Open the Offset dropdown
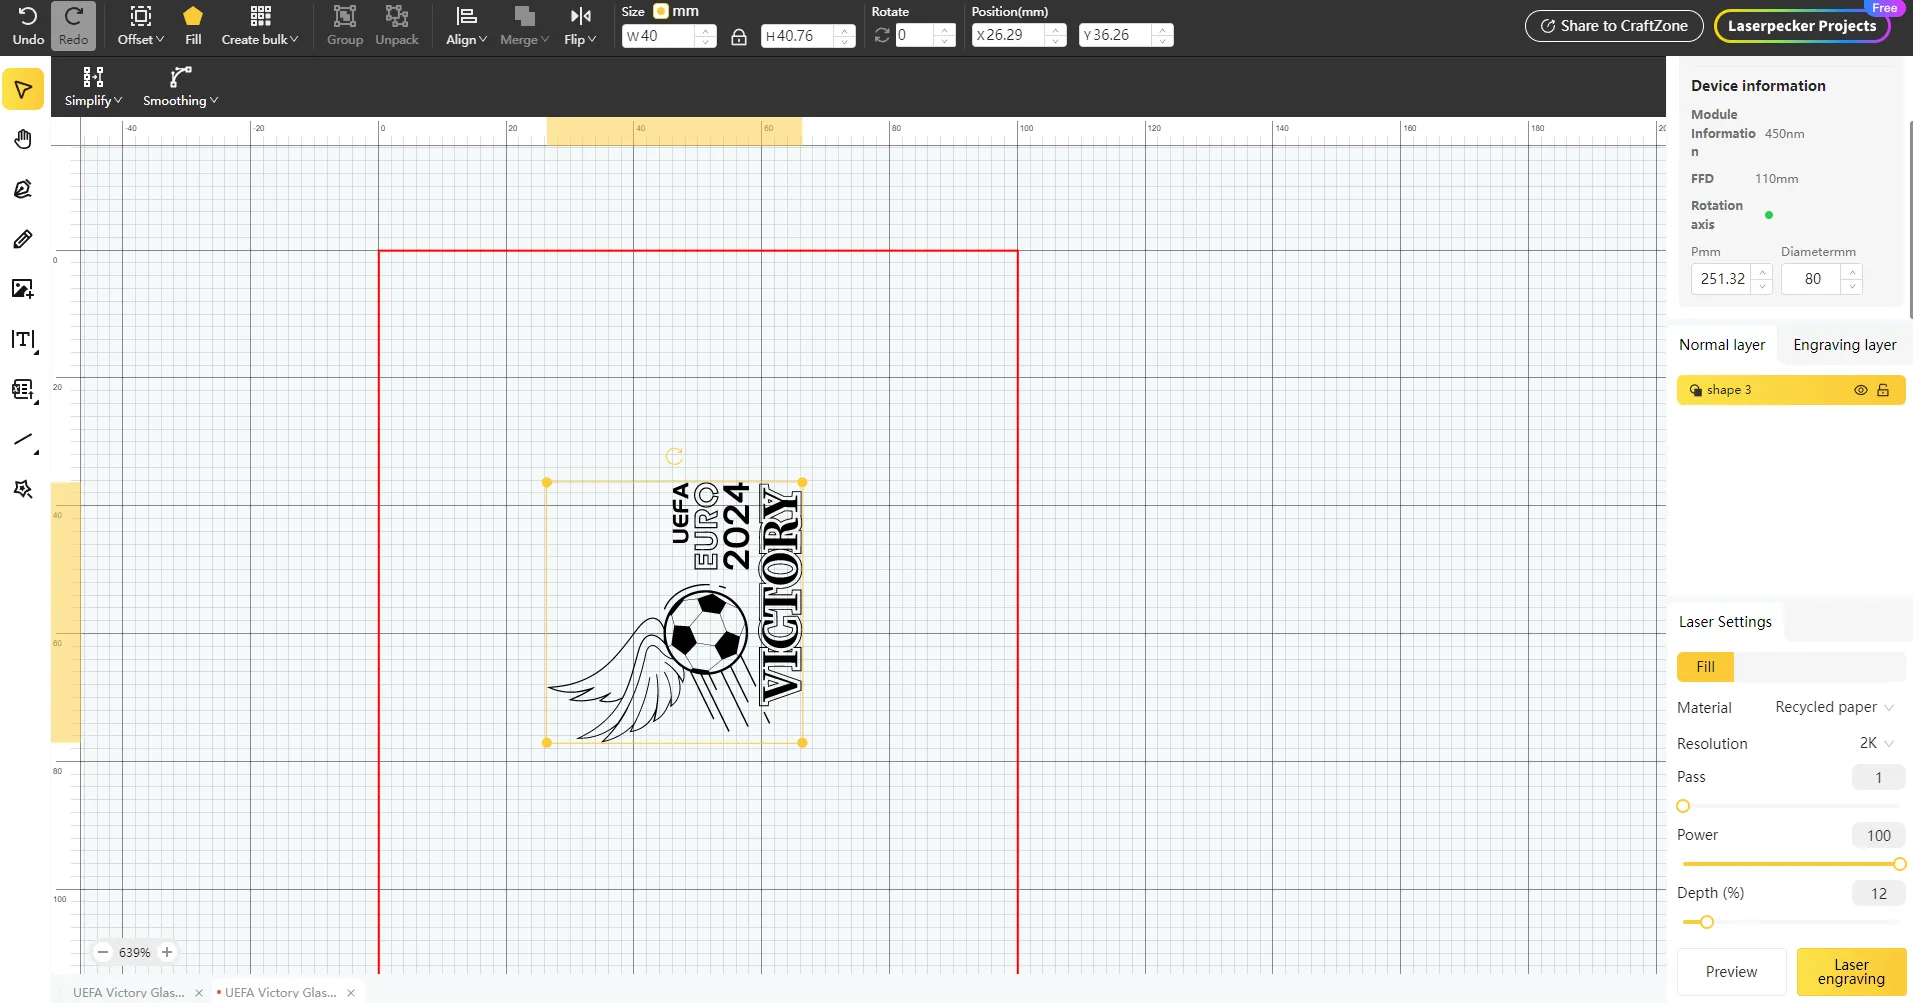Image resolution: width=1913 pixels, height=1003 pixels. 141,26
